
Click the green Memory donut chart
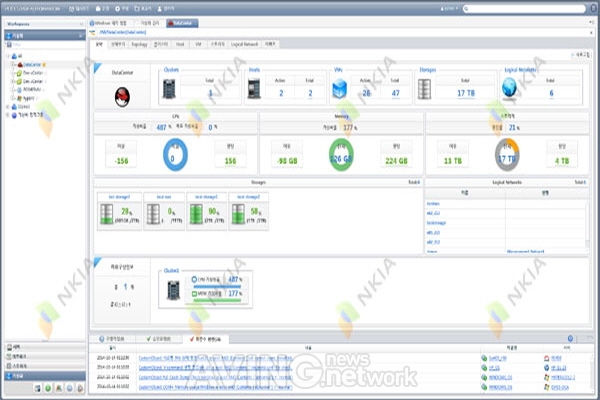[341, 155]
